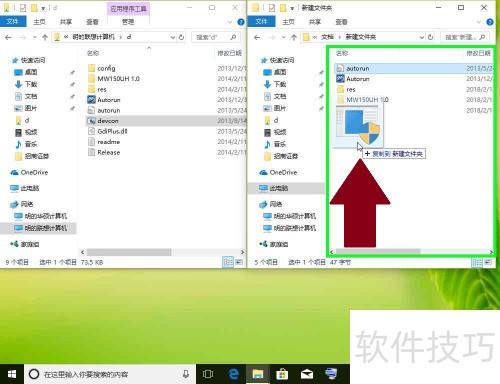Launch Microsoft Edge from the taskbar
Screen dimensions: 500x384
coord(234,374)
